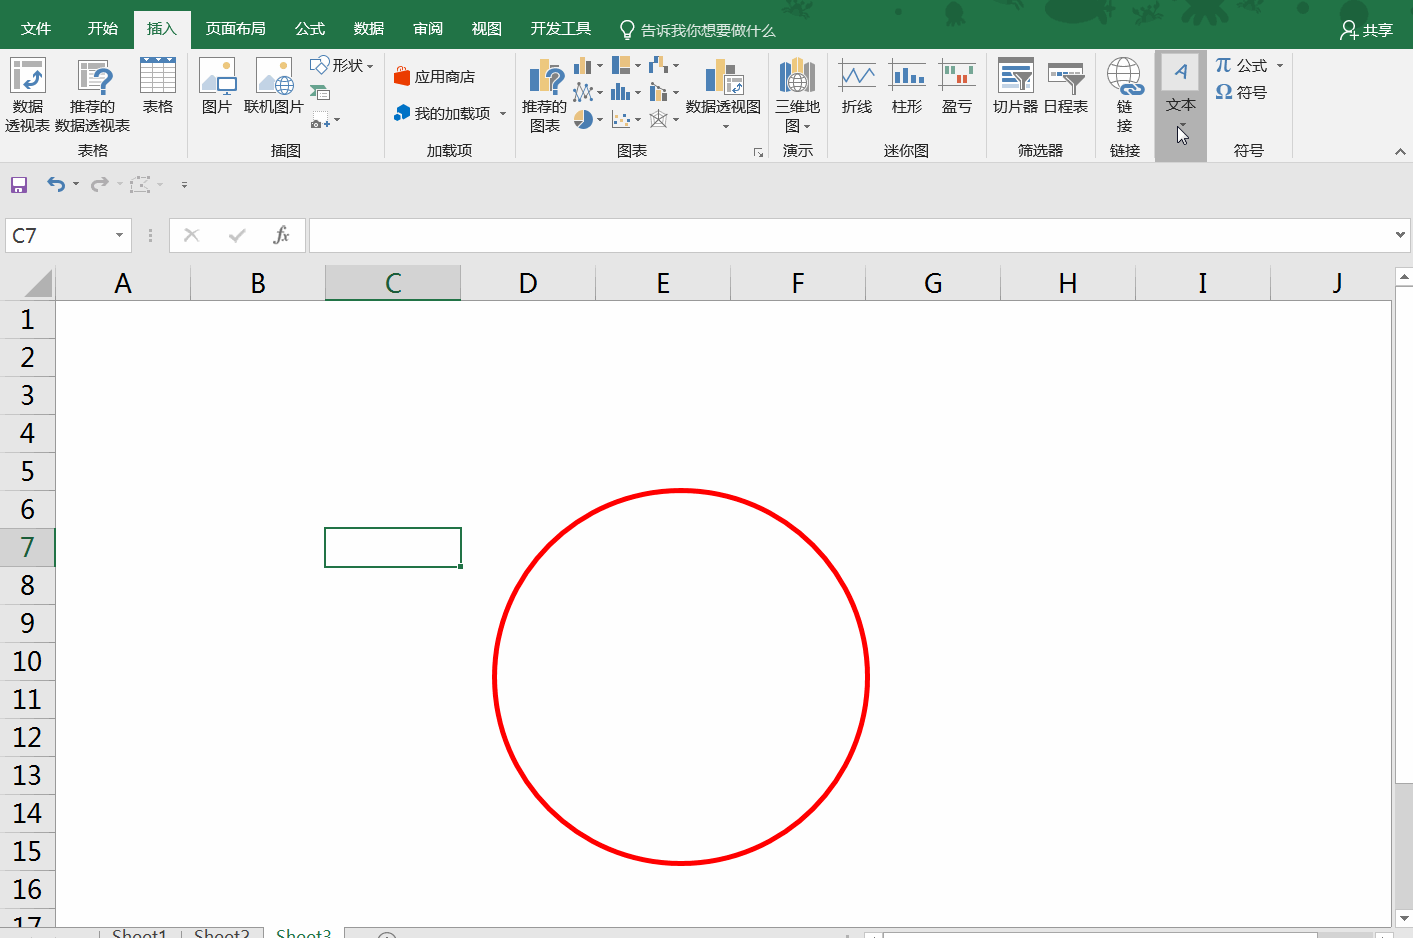Select row 3 header
1413x938 pixels.
click(27, 395)
